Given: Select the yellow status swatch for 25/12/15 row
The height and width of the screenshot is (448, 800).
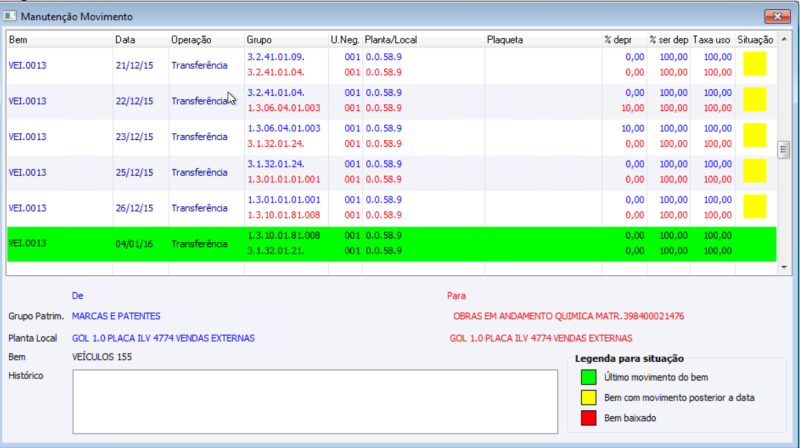Looking at the screenshot, I should 755,171.
